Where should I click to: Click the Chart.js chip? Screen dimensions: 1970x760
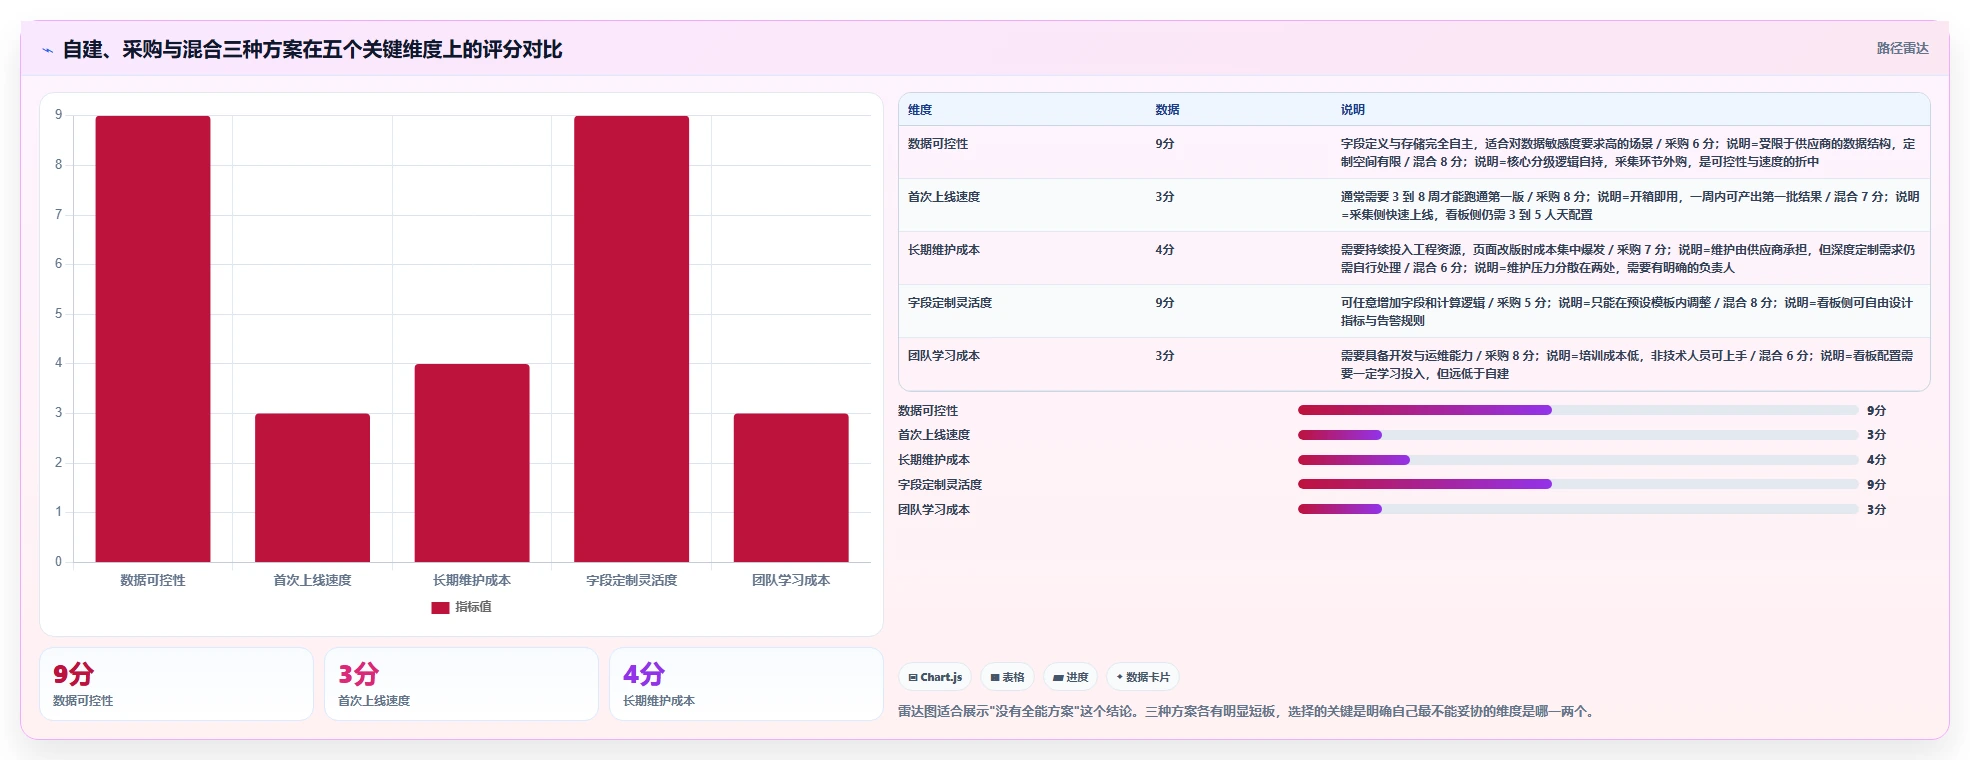click(x=935, y=677)
